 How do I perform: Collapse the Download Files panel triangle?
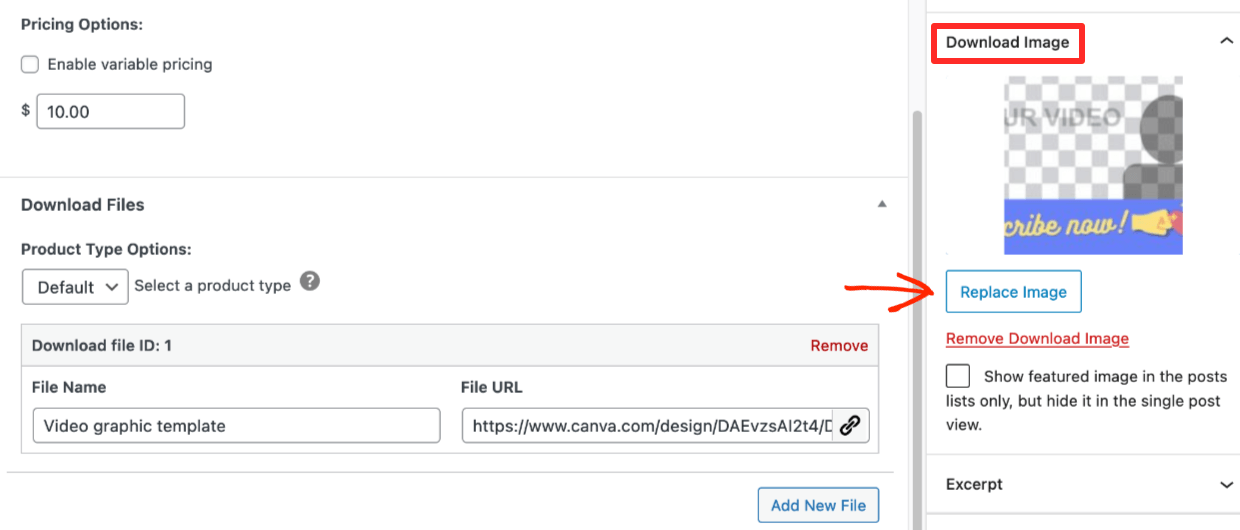click(882, 204)
